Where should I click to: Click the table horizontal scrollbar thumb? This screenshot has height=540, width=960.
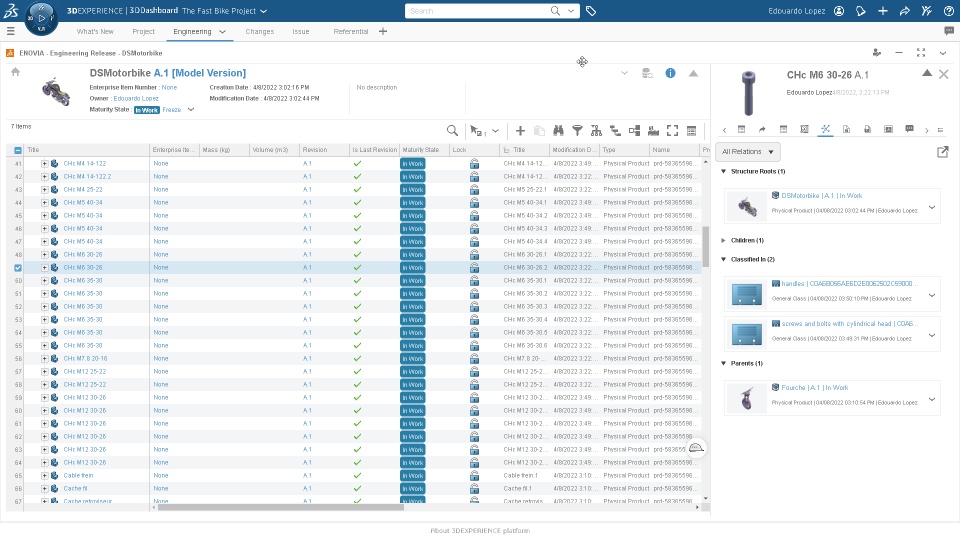pyautogui.click(x=280, y=507)
